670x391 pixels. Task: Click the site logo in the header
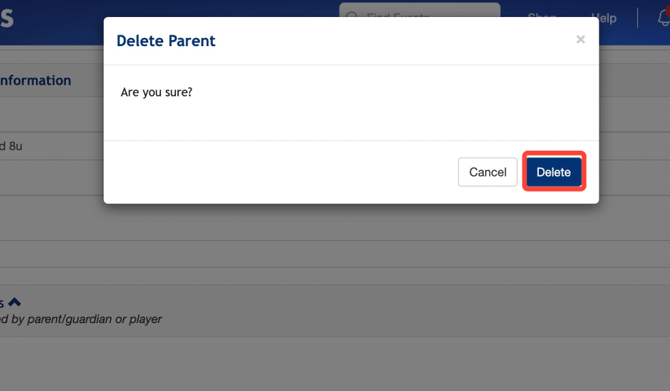click(x=7, y=18)
